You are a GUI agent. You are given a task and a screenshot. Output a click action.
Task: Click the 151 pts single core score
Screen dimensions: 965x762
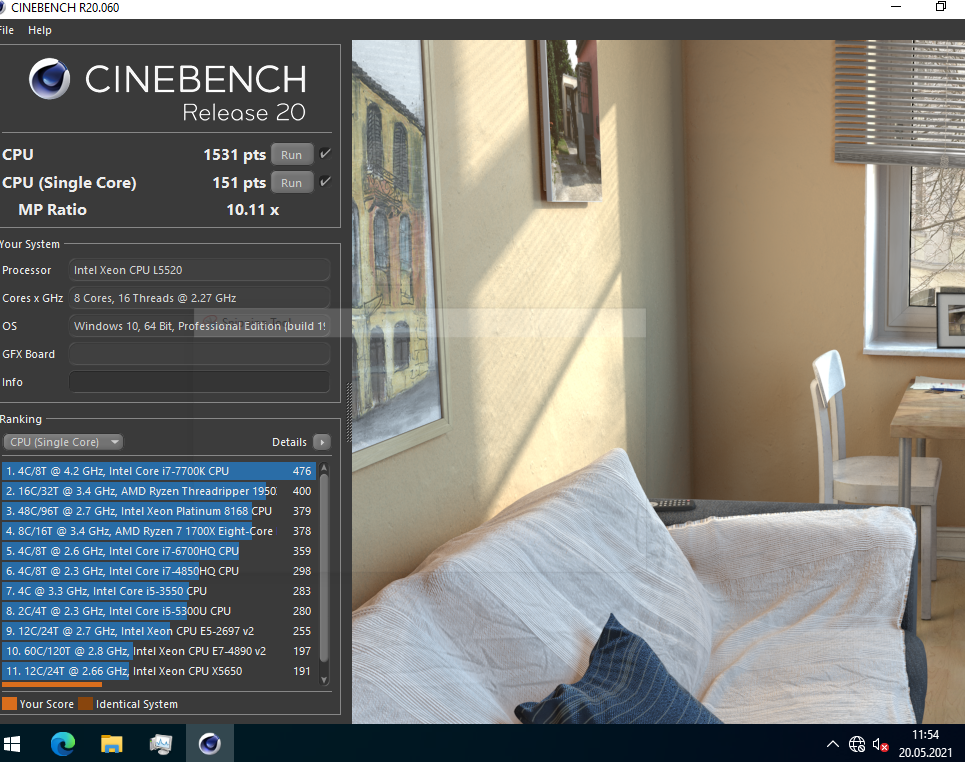click(239, 183)
